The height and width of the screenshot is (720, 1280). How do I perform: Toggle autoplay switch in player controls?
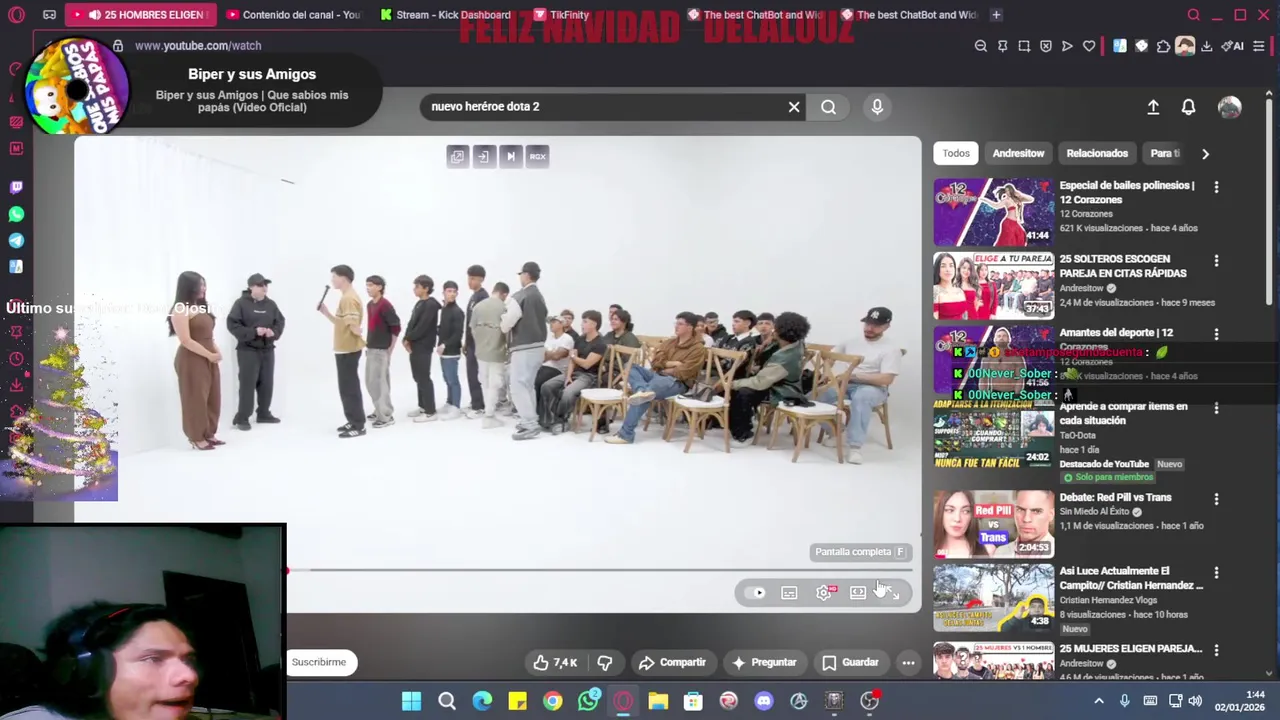coord(757,593)
